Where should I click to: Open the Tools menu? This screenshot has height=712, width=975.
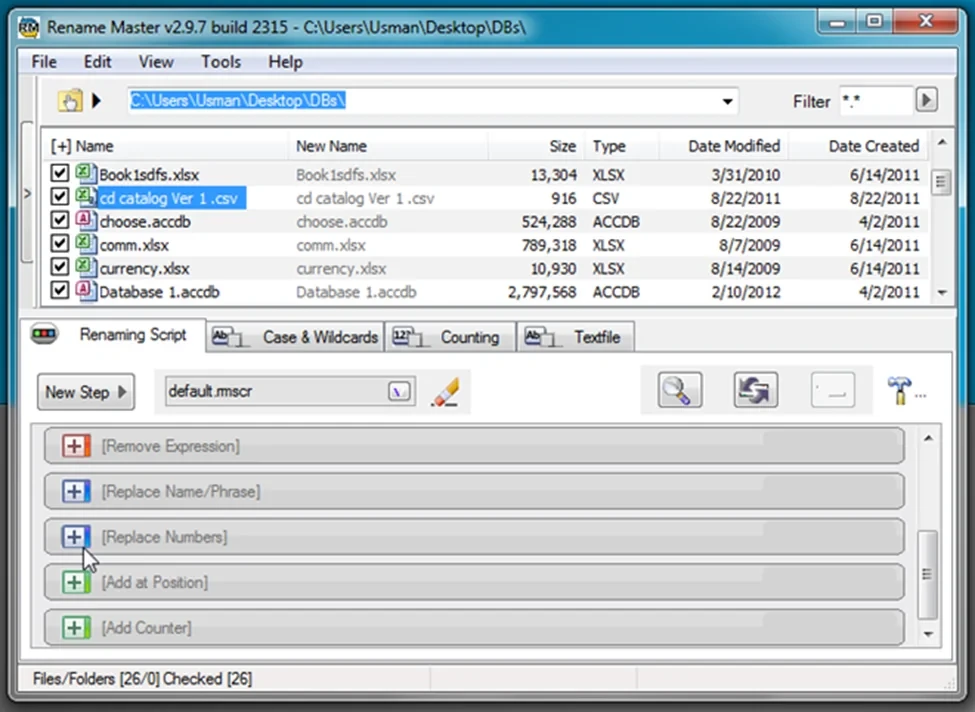pyautogui.click(x=220, y=62)
